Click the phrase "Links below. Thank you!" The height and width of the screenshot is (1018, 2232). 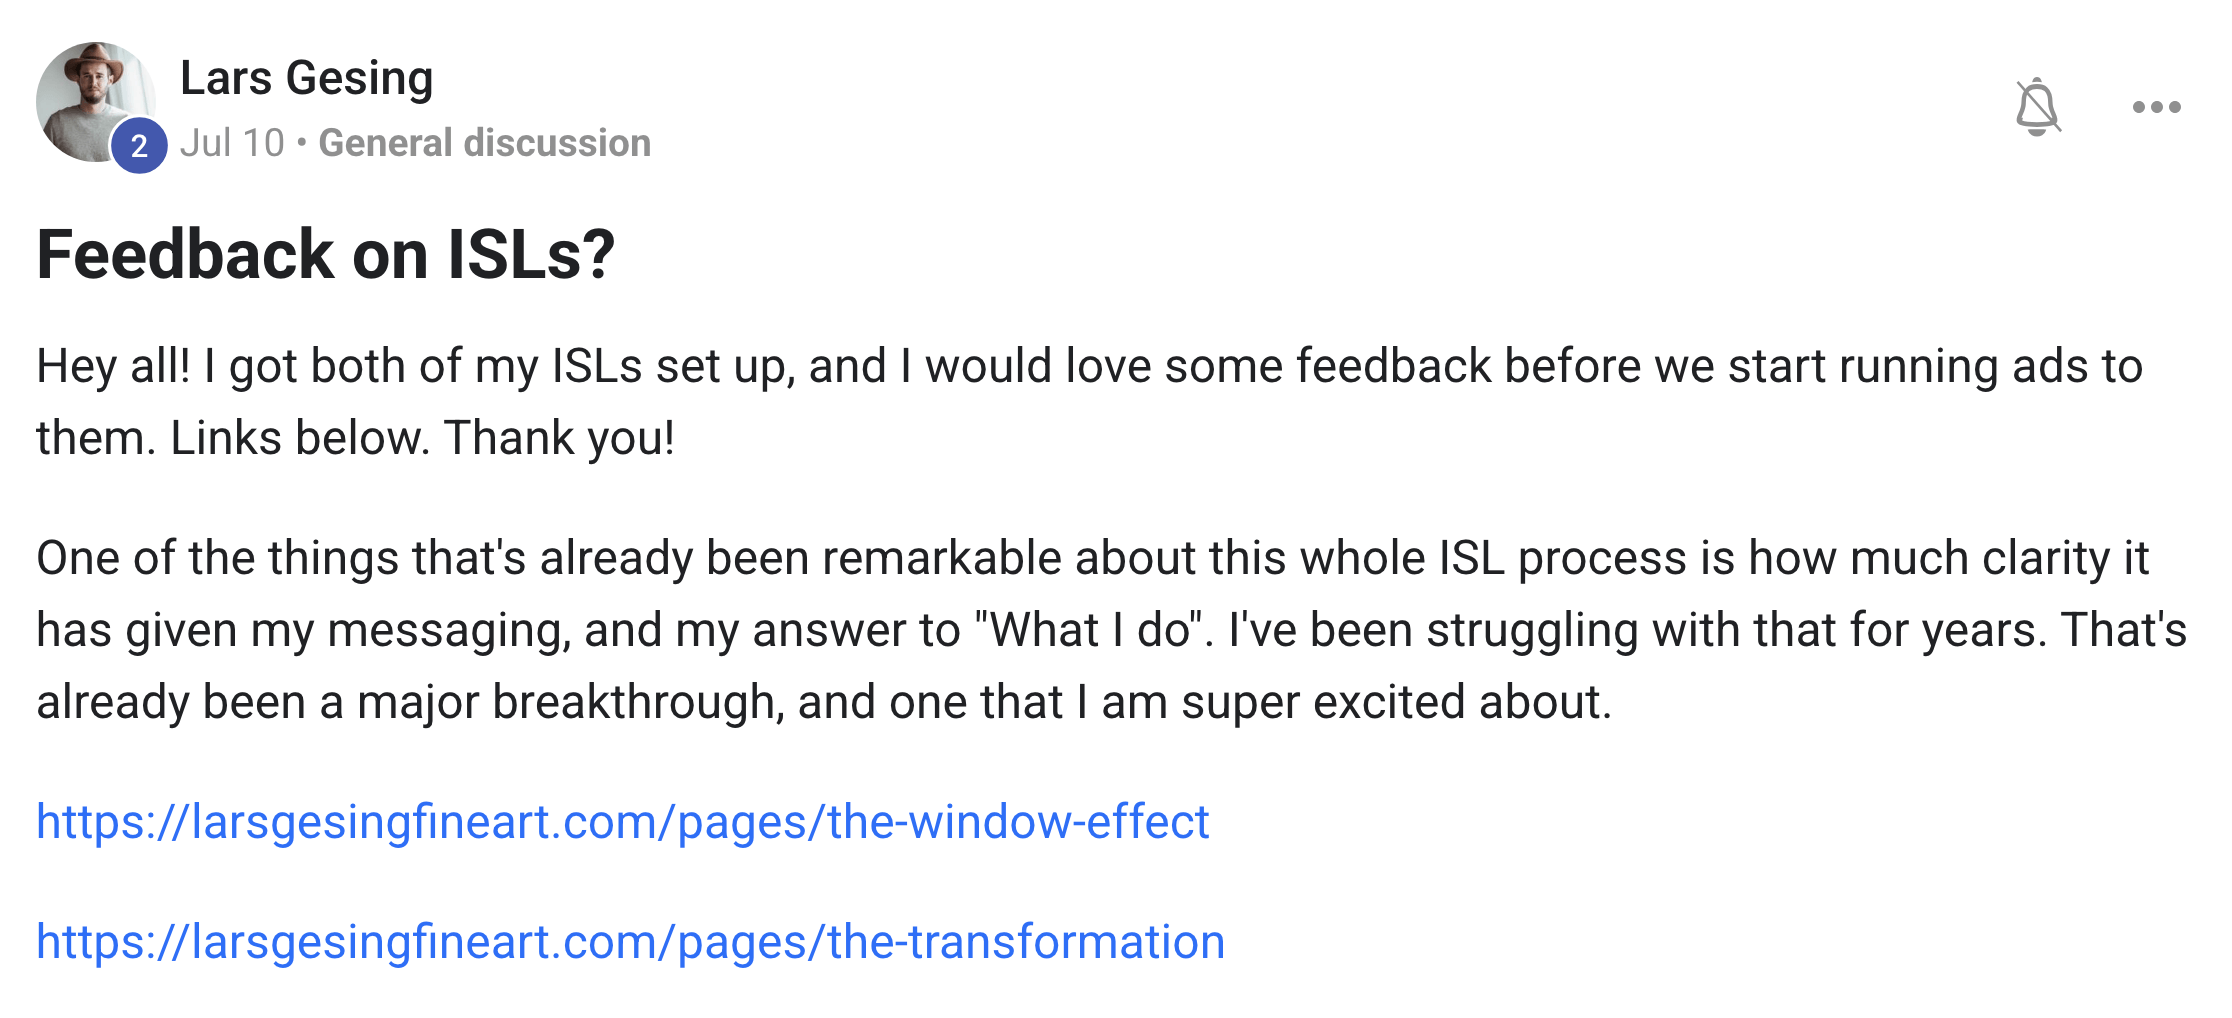click(x=422, y=438)
